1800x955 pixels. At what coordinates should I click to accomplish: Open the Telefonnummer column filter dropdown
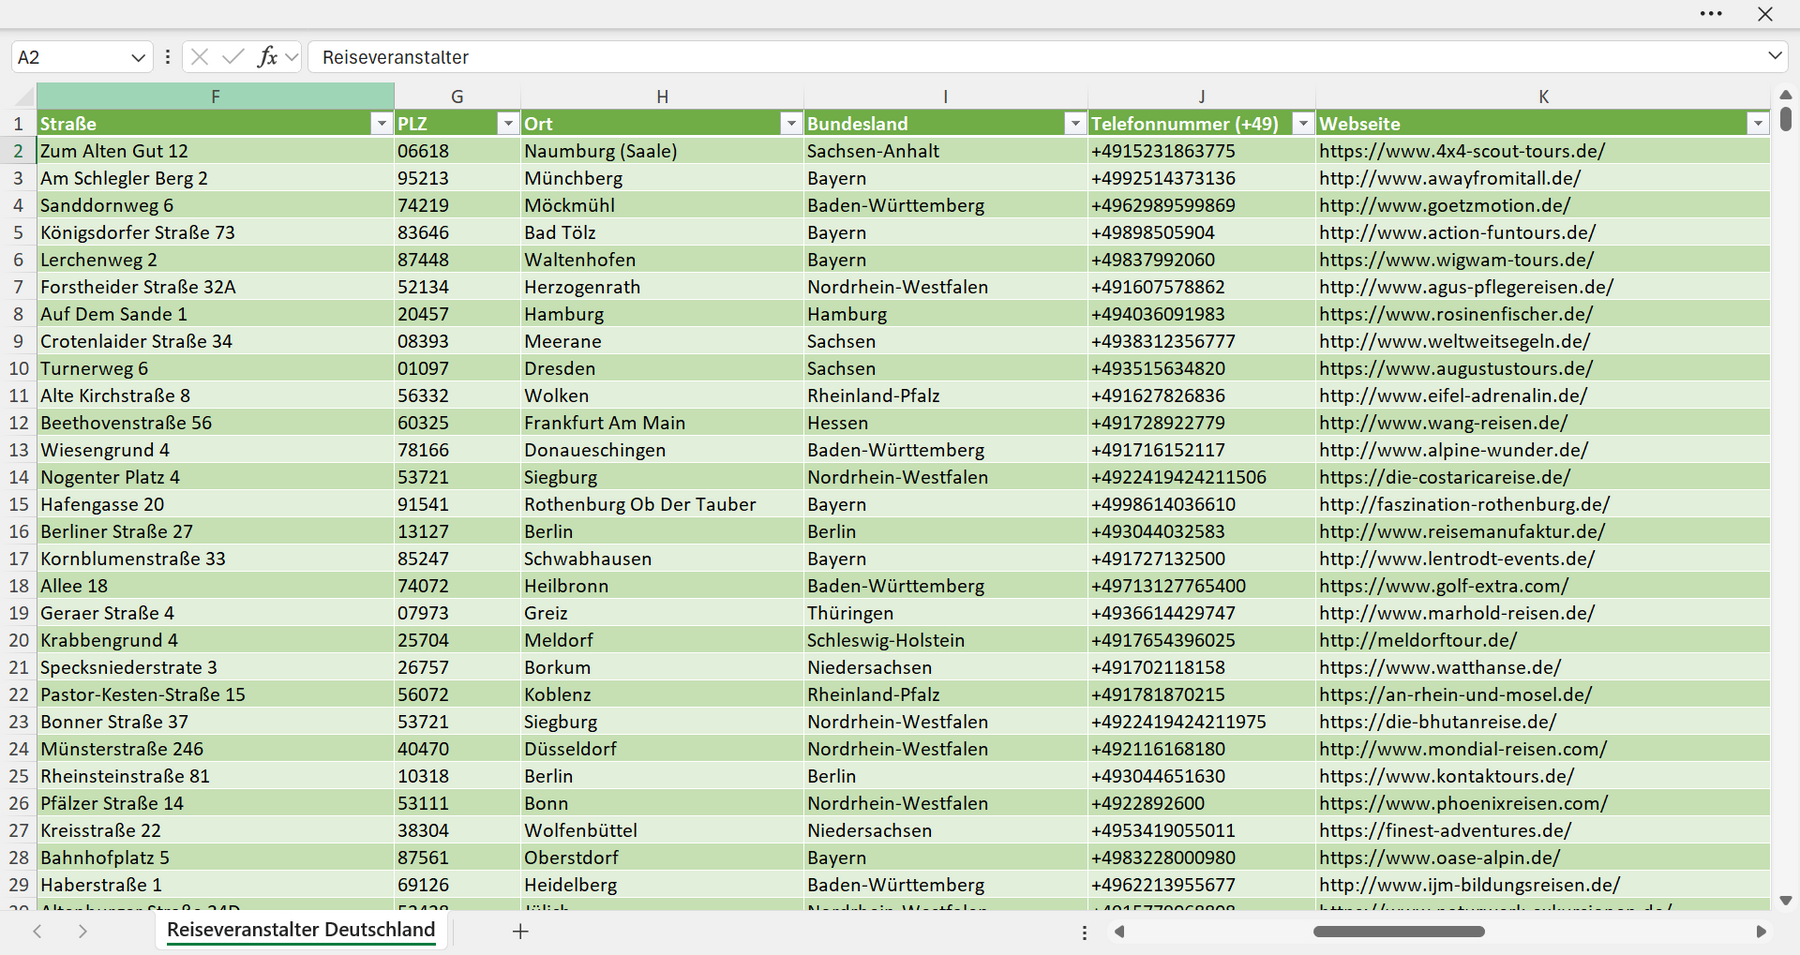(1303, 123)
